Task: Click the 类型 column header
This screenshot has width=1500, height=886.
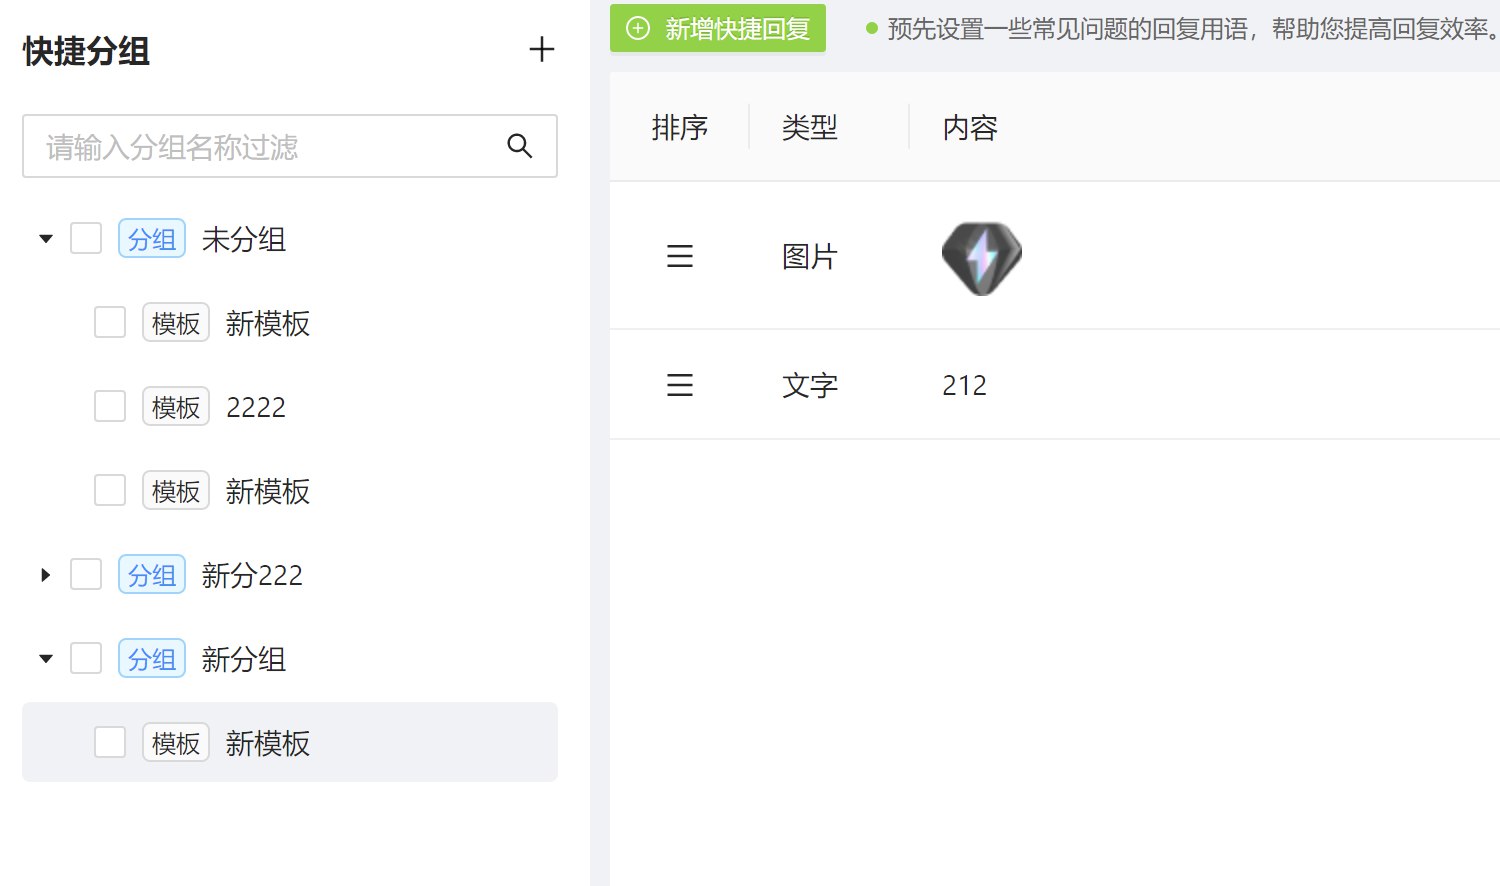Action: coord(810,128)
